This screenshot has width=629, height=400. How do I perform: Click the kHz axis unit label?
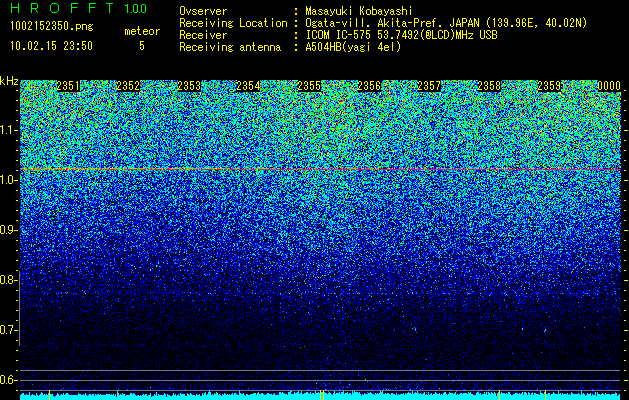9,81
